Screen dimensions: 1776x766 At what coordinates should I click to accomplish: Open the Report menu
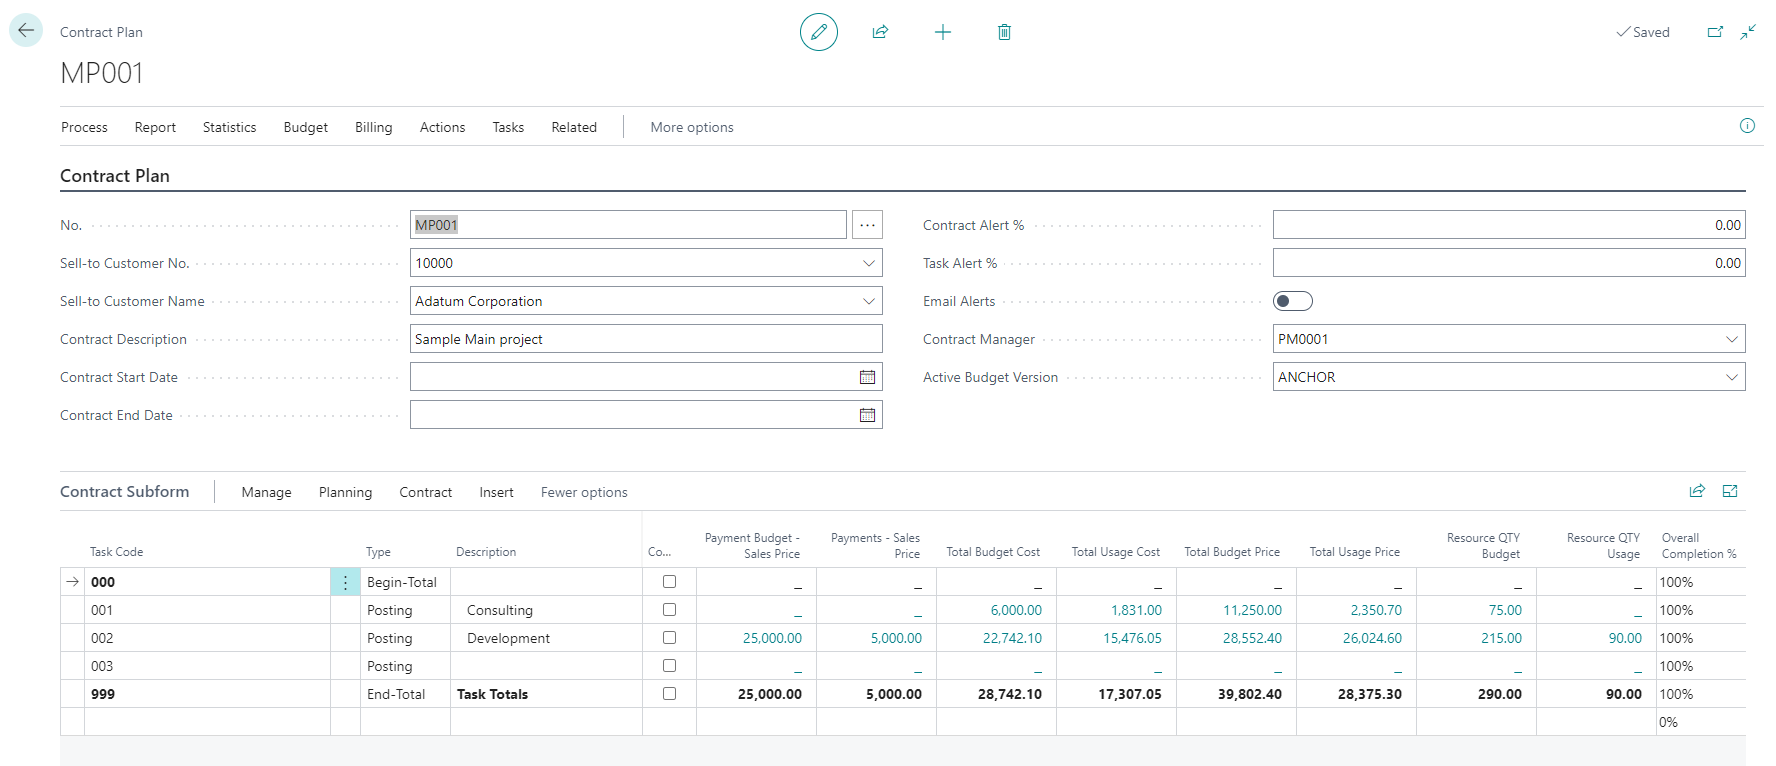tap(155, 127)
